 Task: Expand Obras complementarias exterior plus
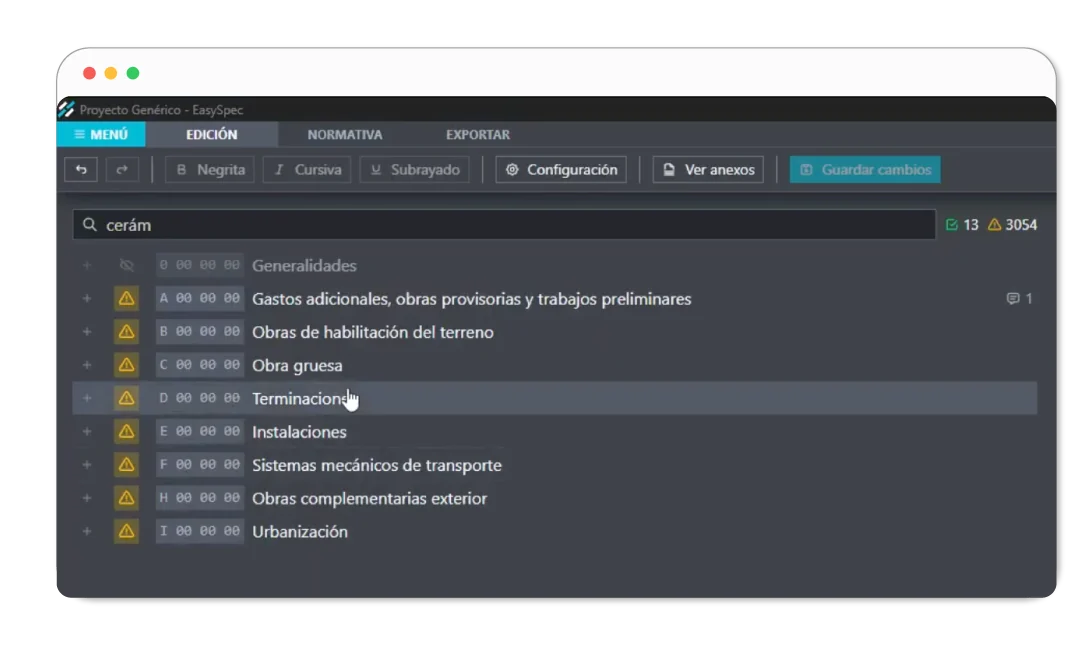[87, 498]
